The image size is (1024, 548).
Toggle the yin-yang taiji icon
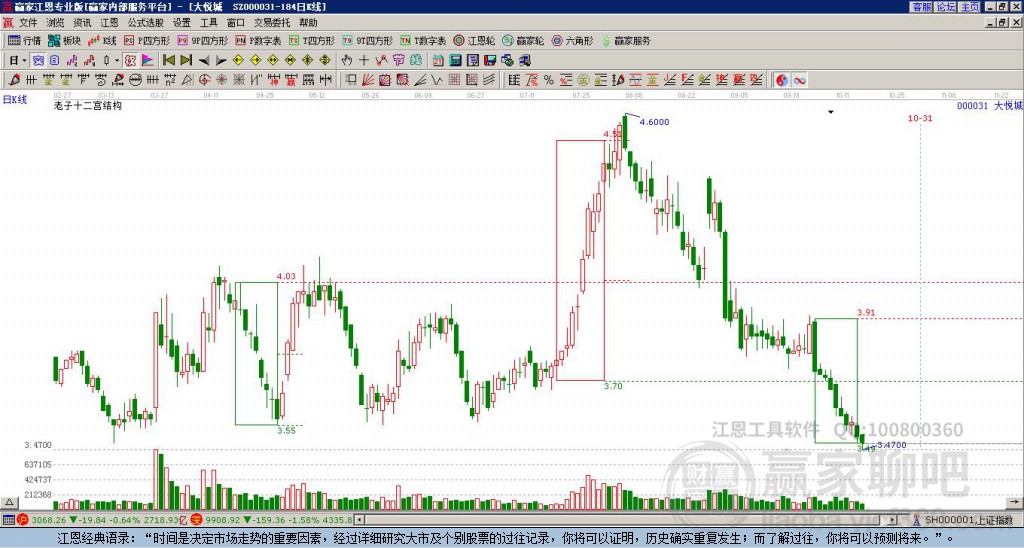point(782,80)
